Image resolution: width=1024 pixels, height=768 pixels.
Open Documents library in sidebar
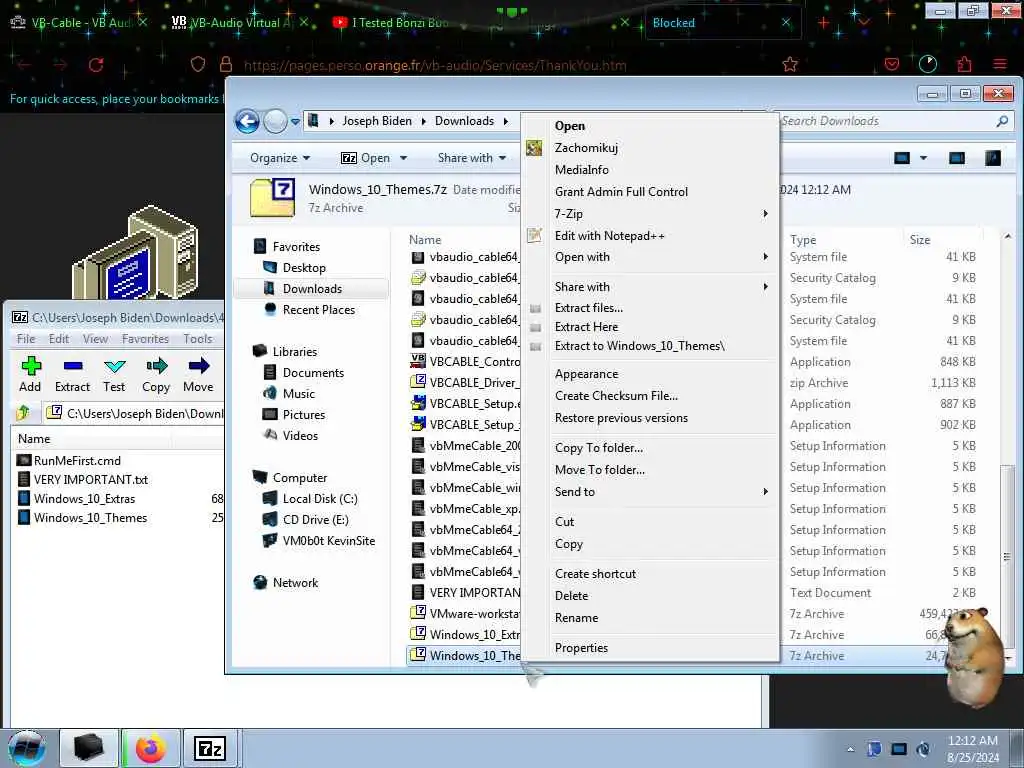[313, 373]
